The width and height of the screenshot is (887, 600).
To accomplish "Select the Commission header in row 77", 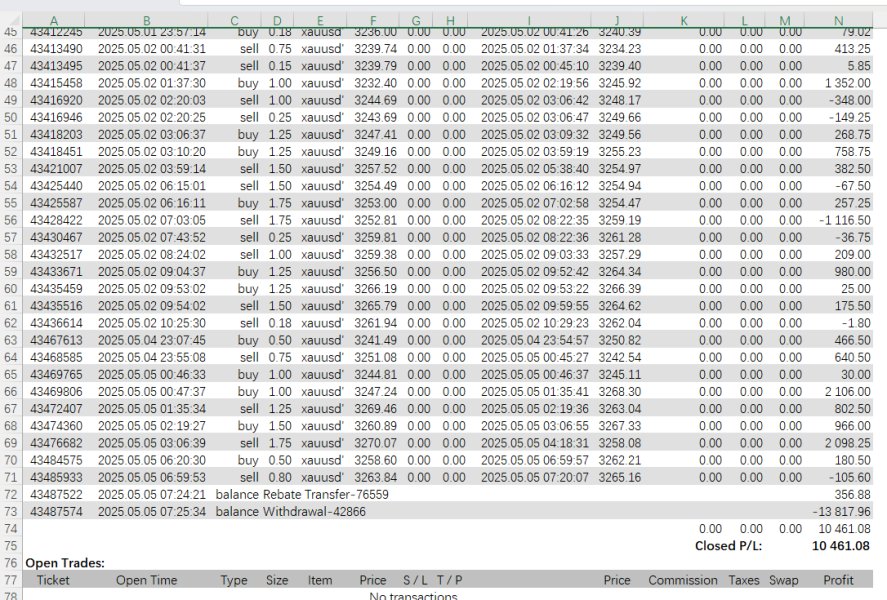I will click(683, 580).
